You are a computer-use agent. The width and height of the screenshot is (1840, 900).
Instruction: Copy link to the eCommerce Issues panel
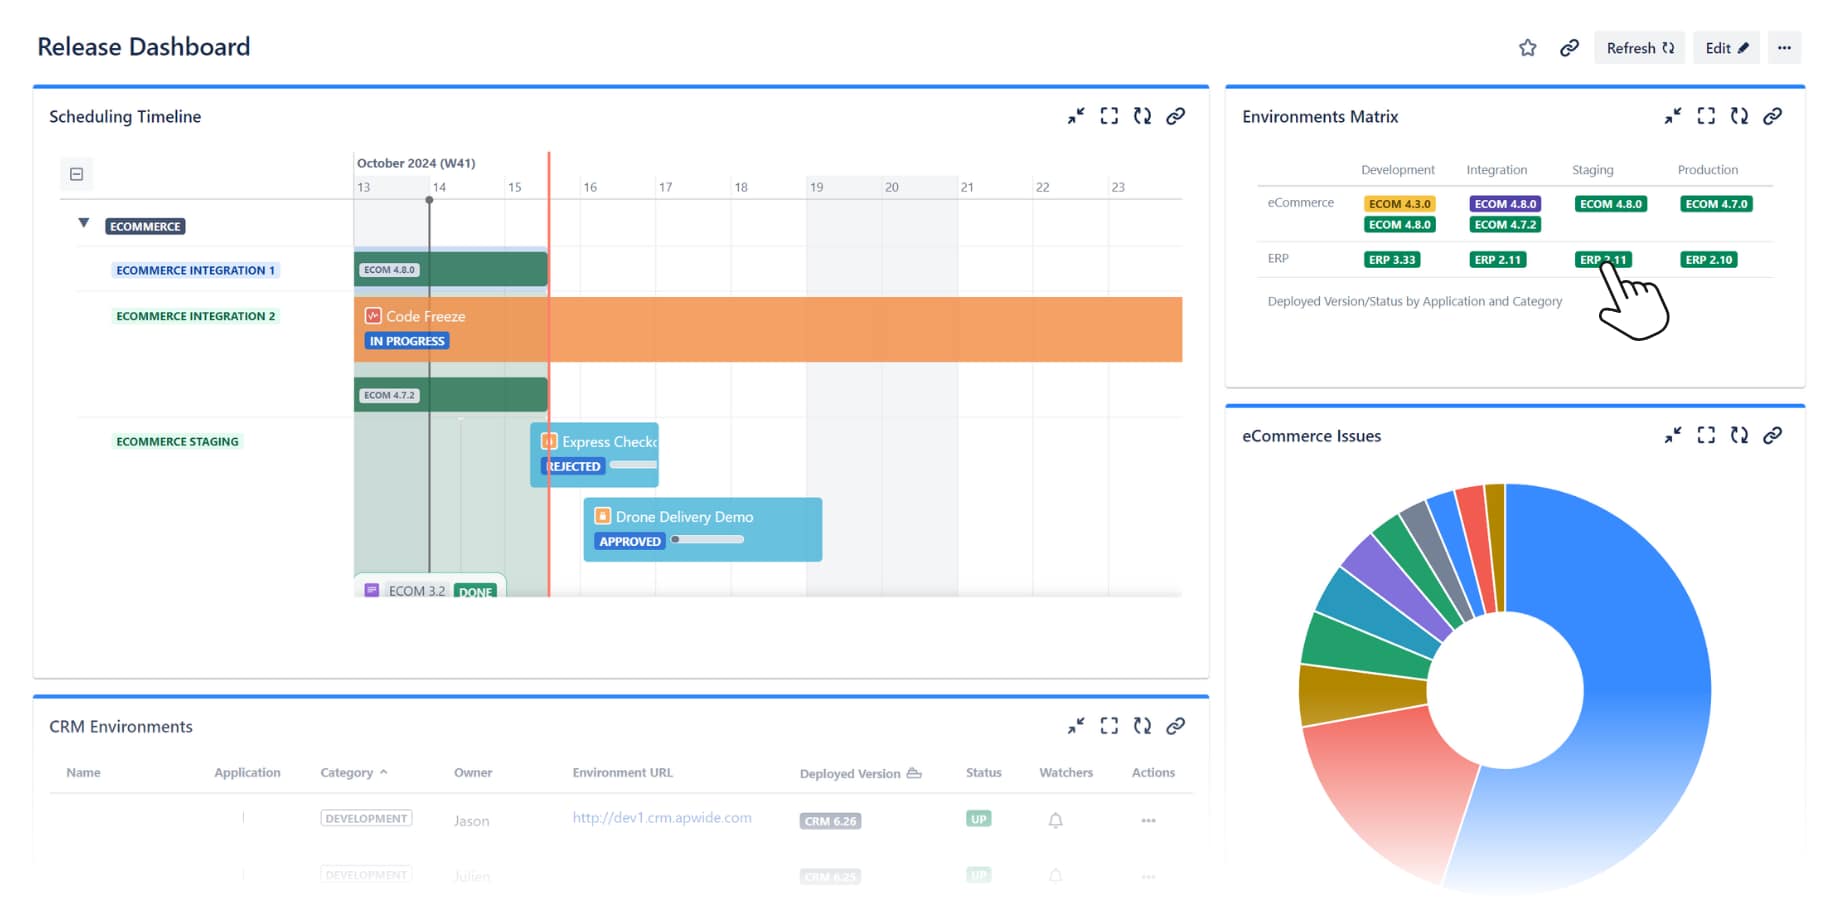tap(1773, 435)
